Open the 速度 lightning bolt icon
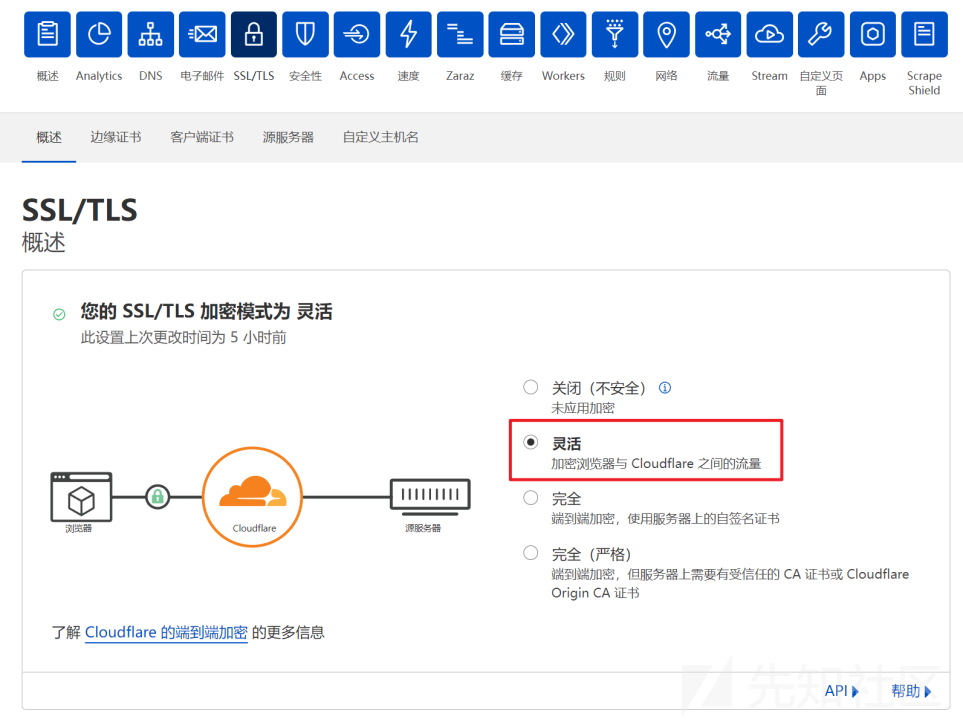 408,34
